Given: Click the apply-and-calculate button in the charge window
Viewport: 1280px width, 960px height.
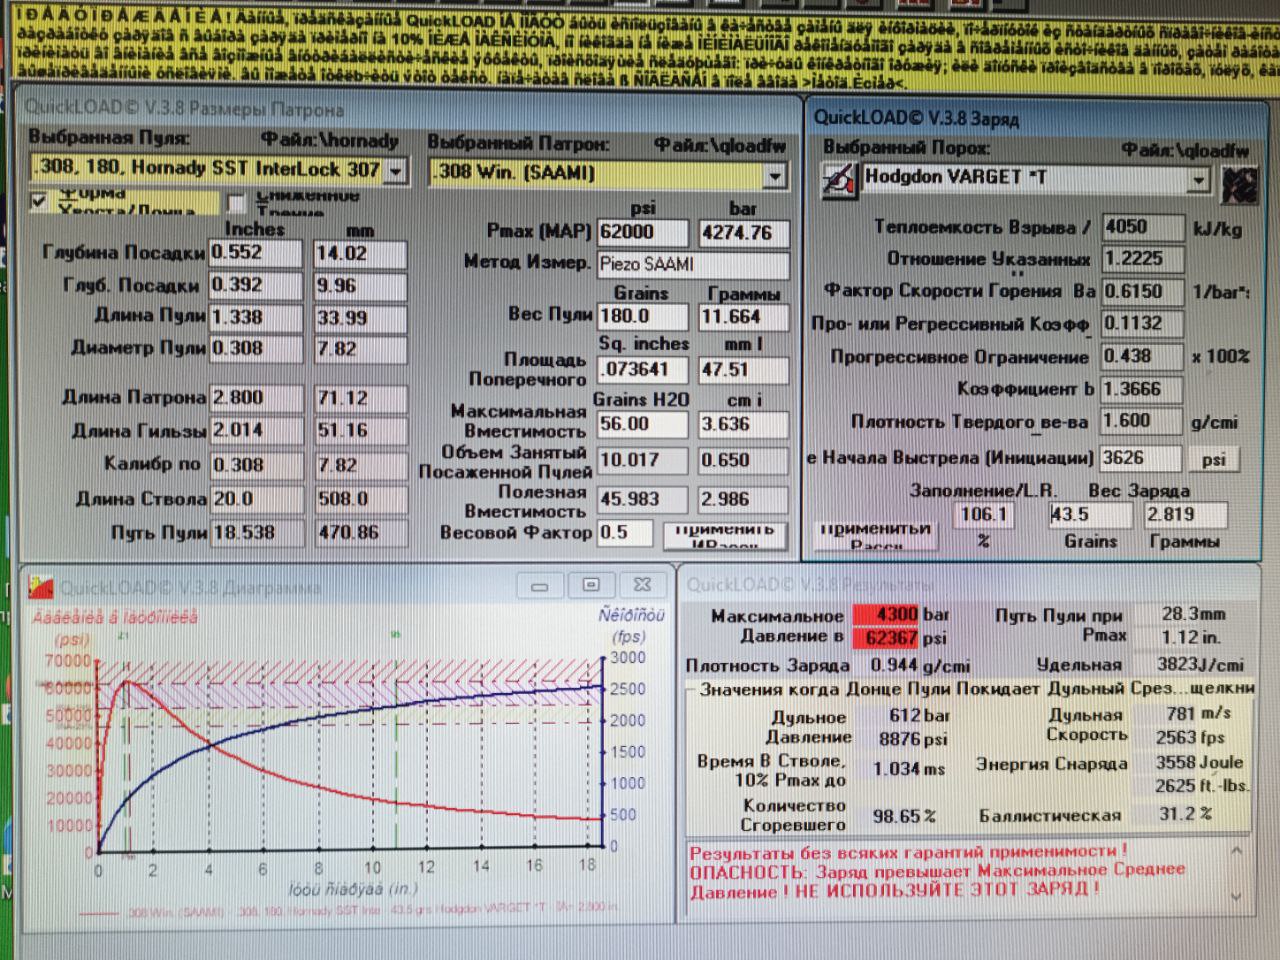Looking at the screenshot, I should click(x=876, y=535).
